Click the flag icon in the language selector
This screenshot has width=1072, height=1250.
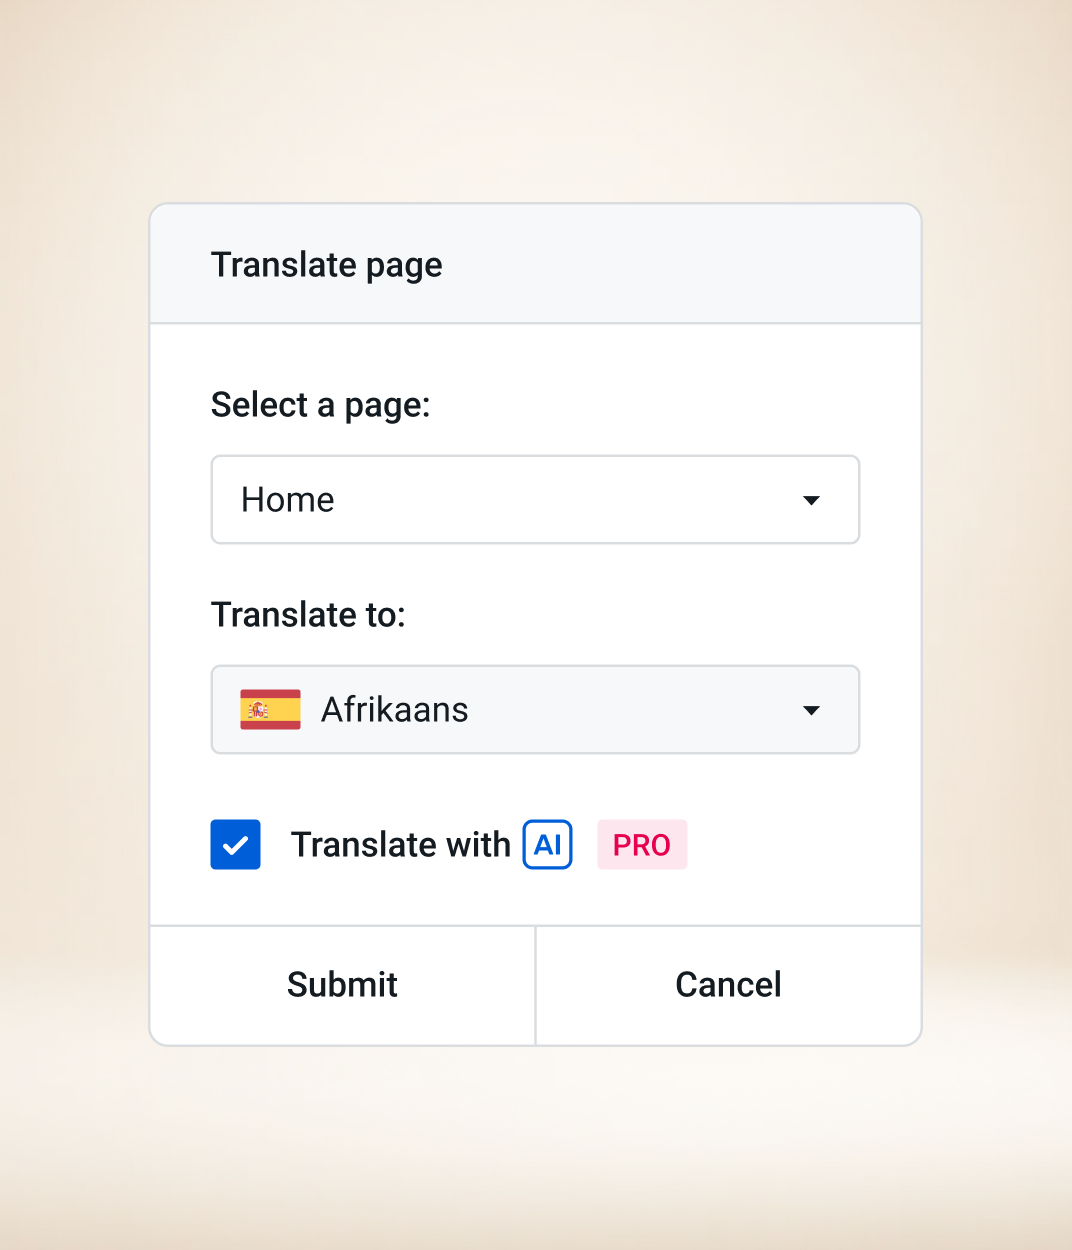(x=270, y=710)
